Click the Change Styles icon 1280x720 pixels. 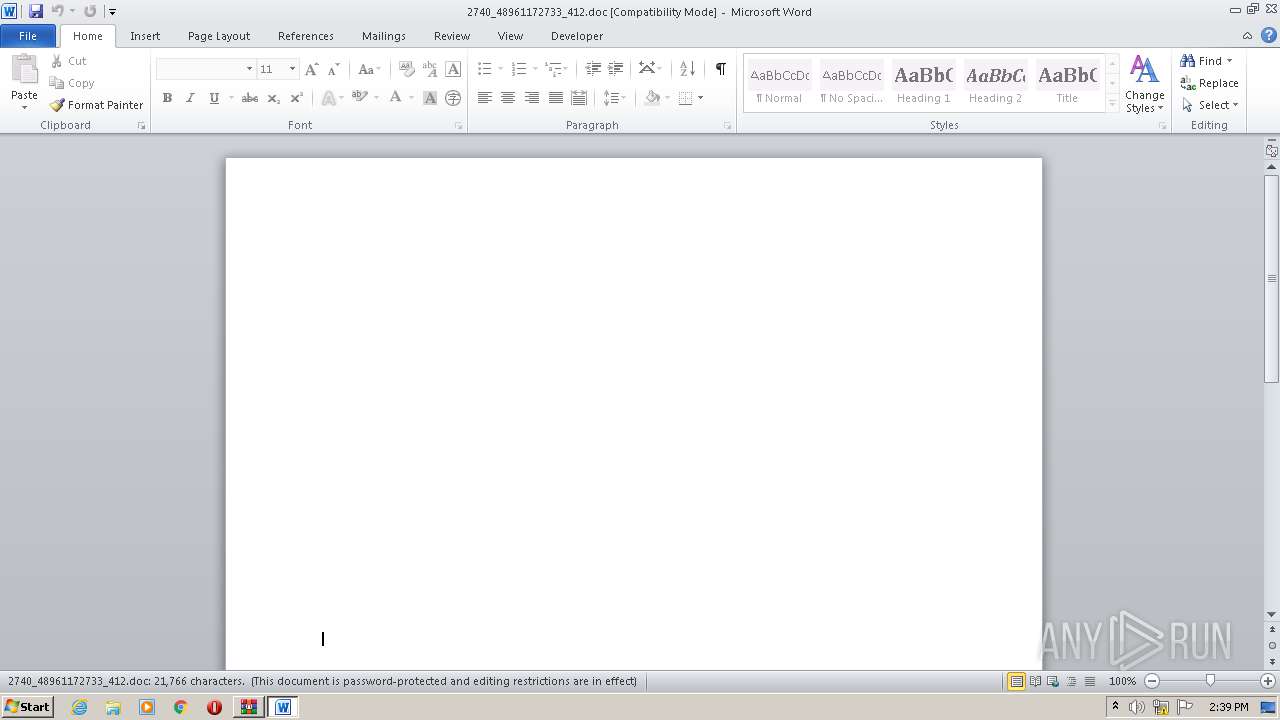[x=1145, y=84]
